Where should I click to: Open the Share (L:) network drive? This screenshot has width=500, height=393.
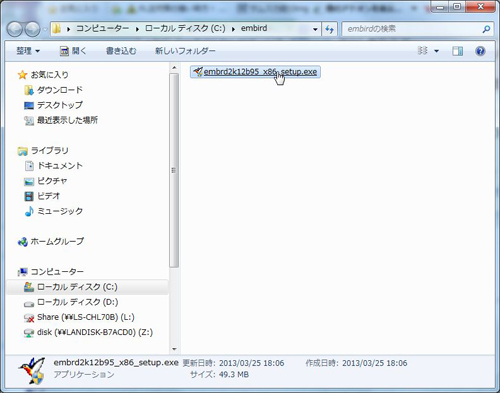(86, 317)
